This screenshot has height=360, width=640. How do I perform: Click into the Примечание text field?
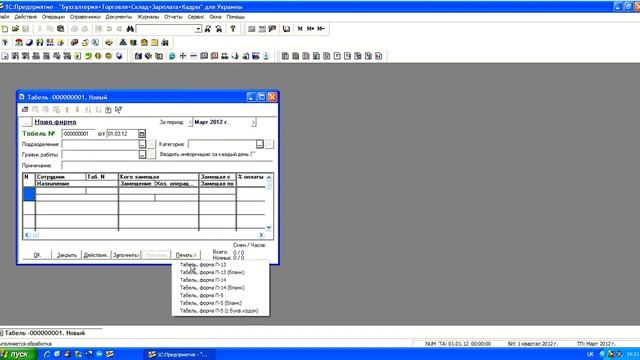(167, 165)
